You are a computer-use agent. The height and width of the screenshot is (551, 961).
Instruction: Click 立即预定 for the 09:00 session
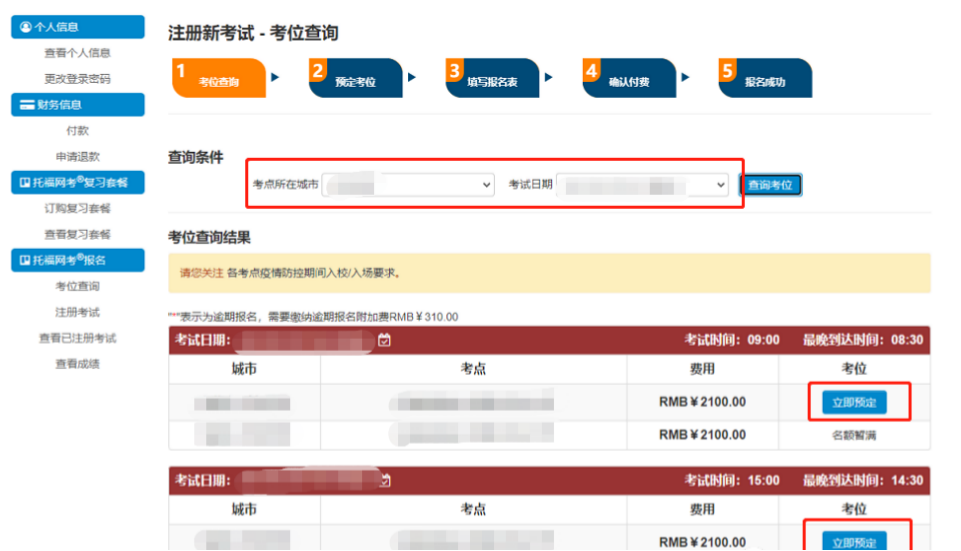(x=846, y=403)
